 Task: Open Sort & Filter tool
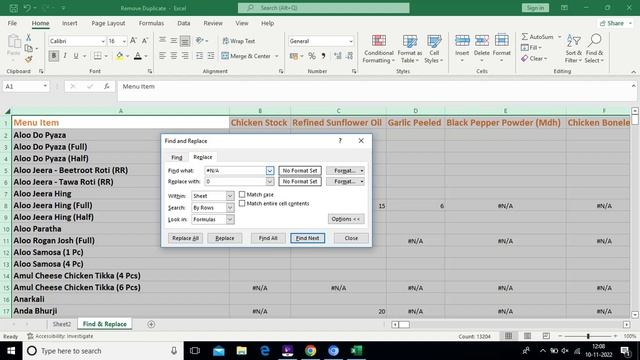(573, 49)
